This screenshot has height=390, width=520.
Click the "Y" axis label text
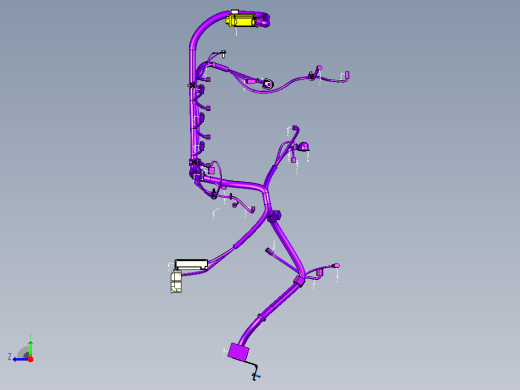pyautogui.click(x=30, y=336)
